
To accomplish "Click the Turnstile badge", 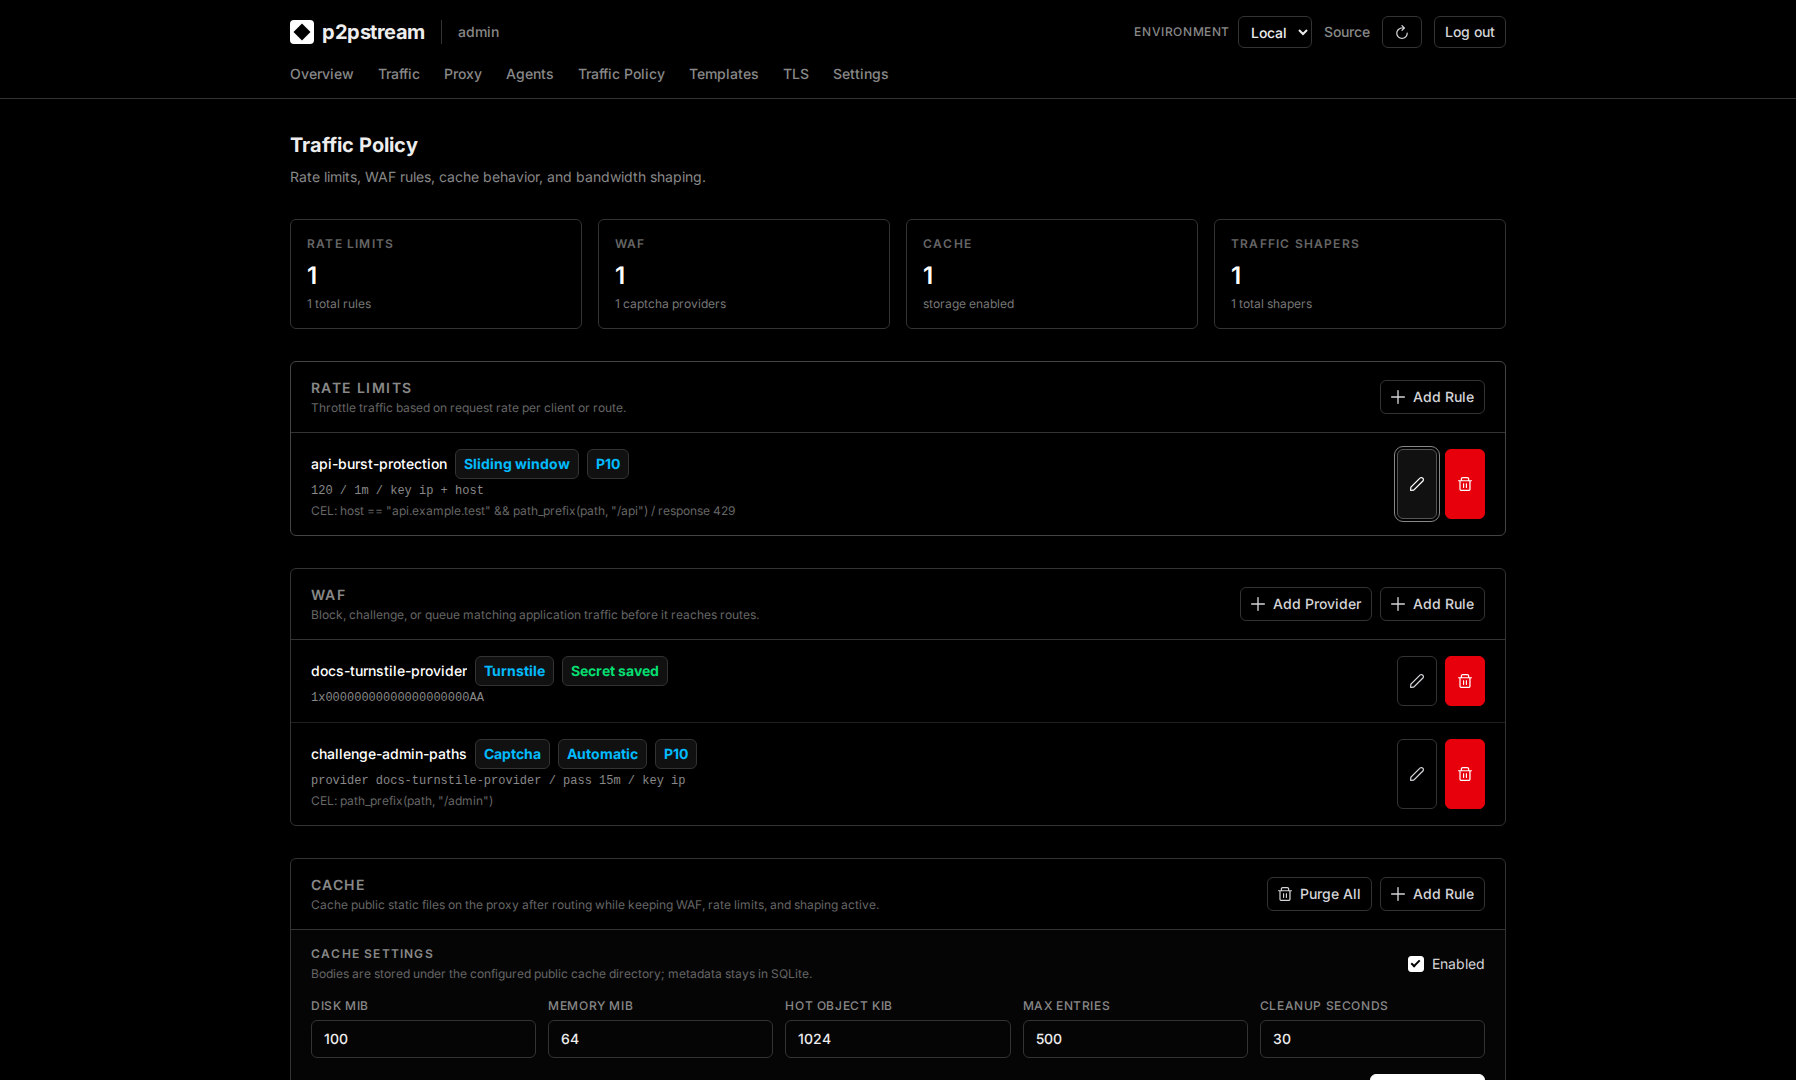I will tap(514, 671).
